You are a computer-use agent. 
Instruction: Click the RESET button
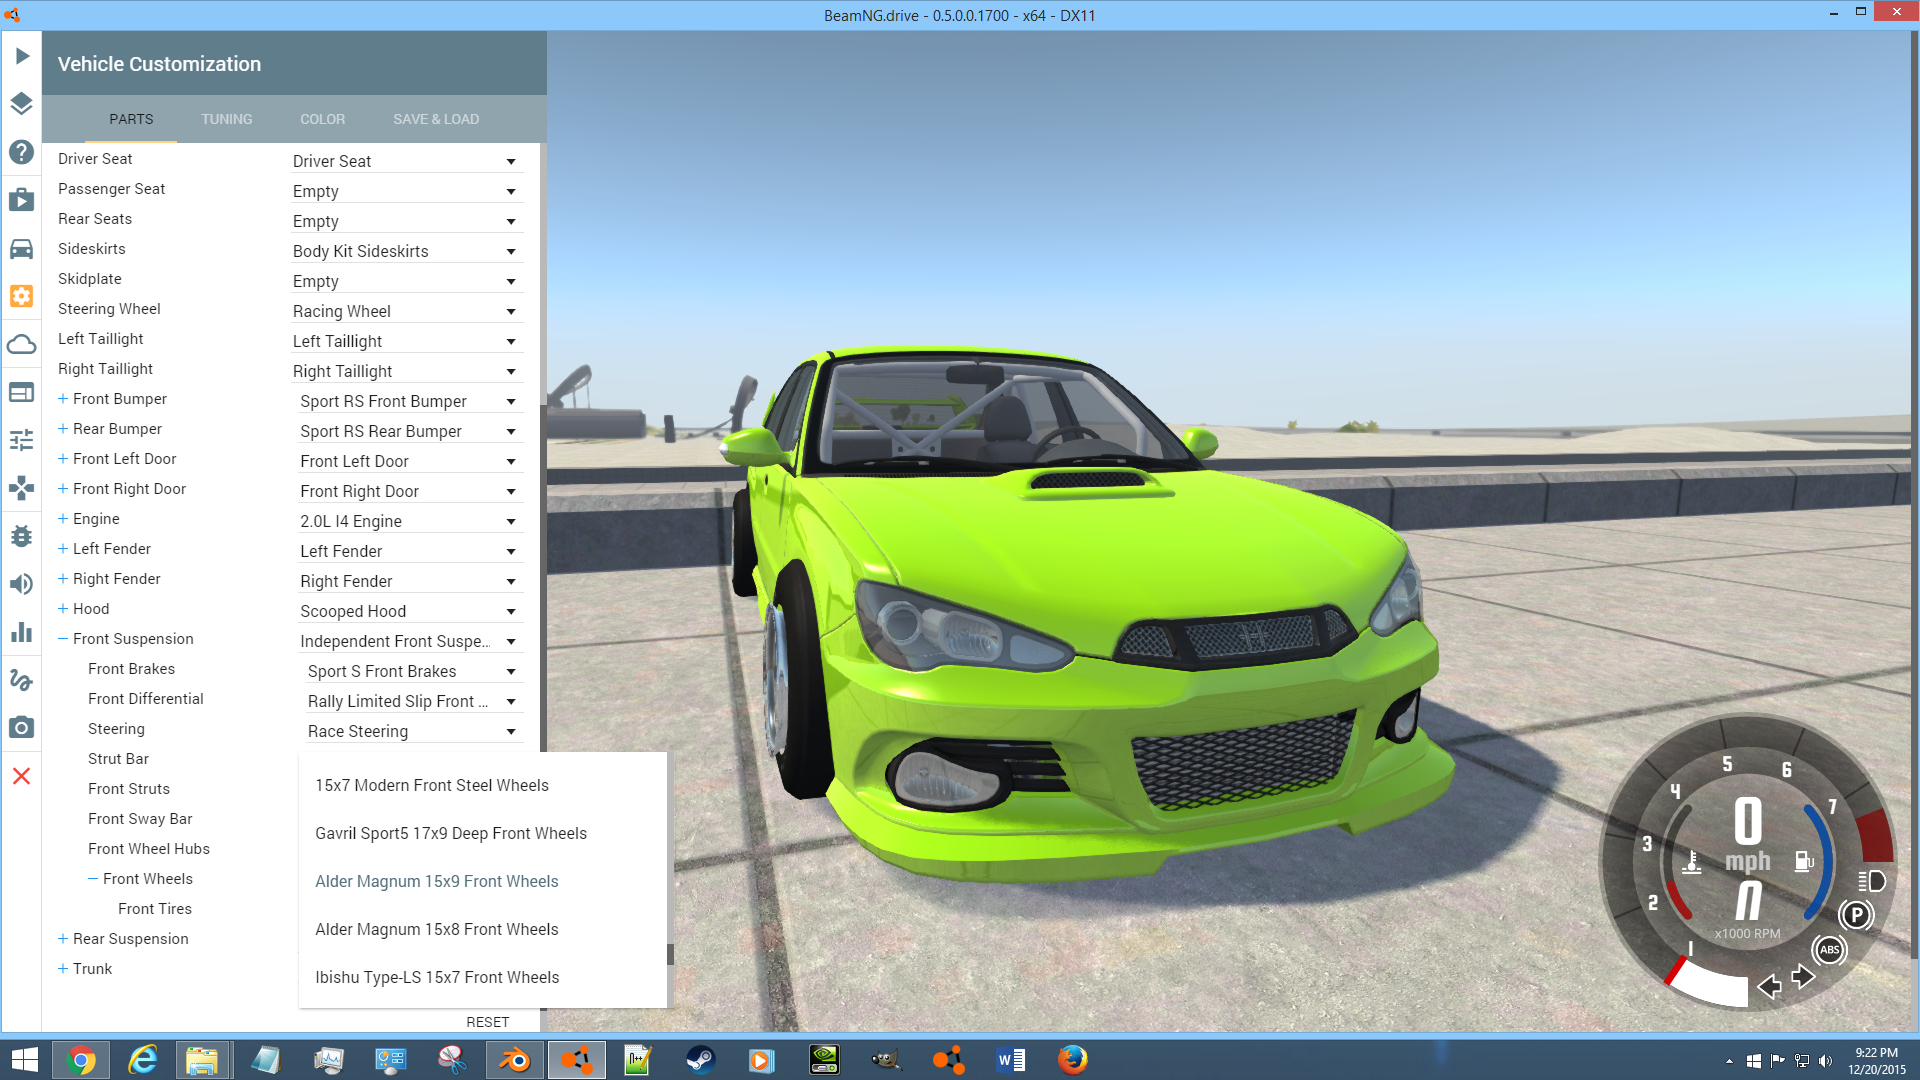pos(488,1022)
